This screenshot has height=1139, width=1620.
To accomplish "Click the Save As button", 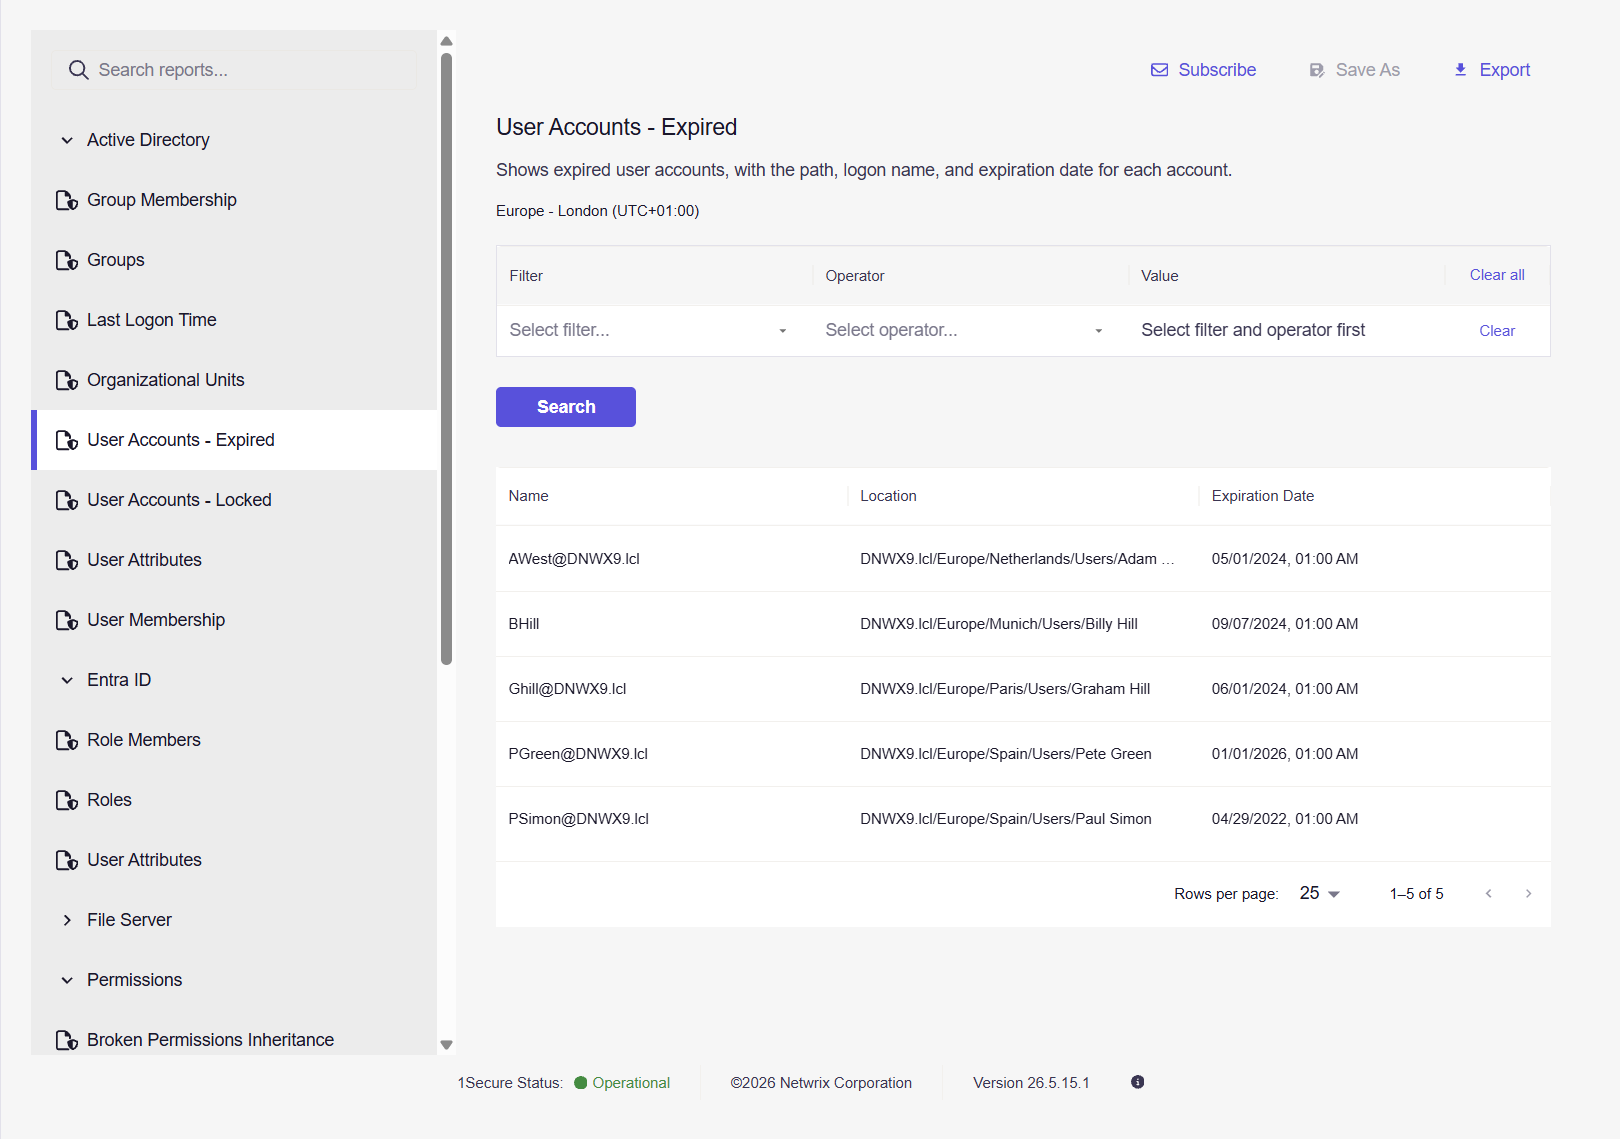I will [1355, 70].
